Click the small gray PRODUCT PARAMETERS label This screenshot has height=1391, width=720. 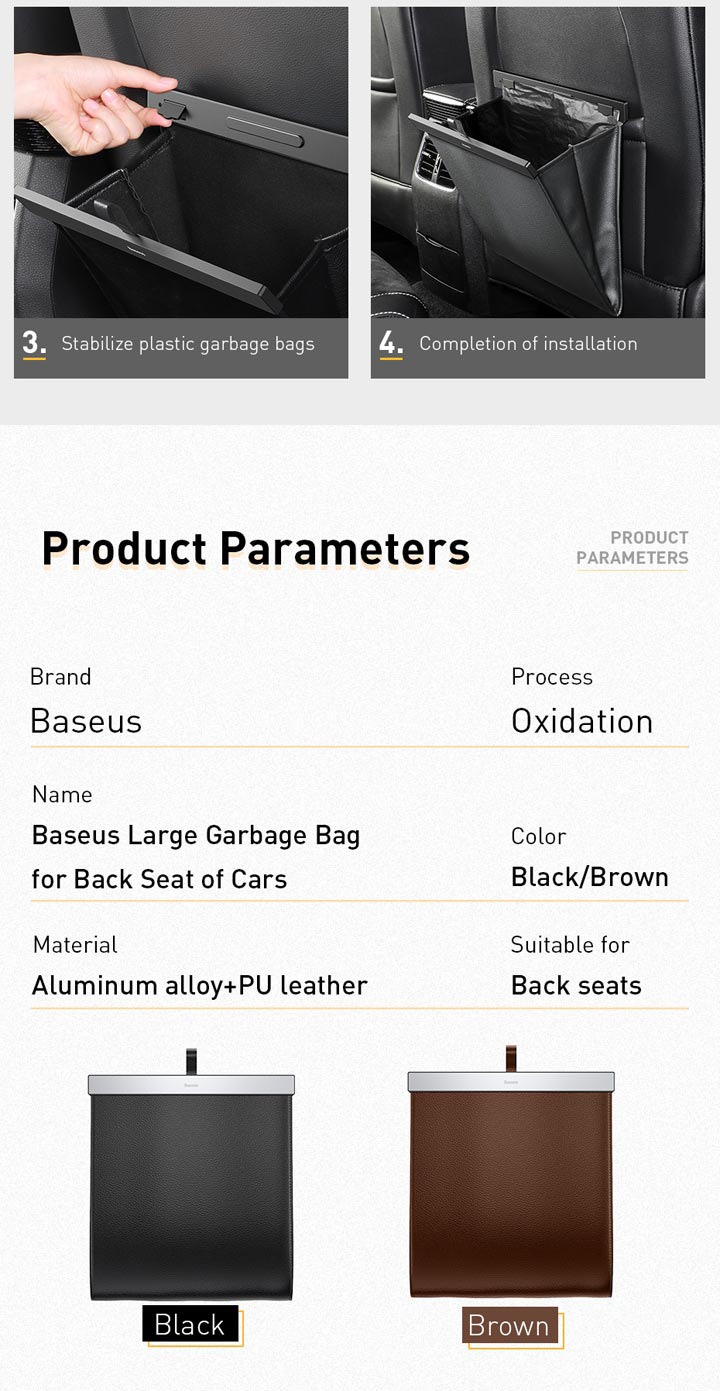pyautogui.click(x=632, y=548)
